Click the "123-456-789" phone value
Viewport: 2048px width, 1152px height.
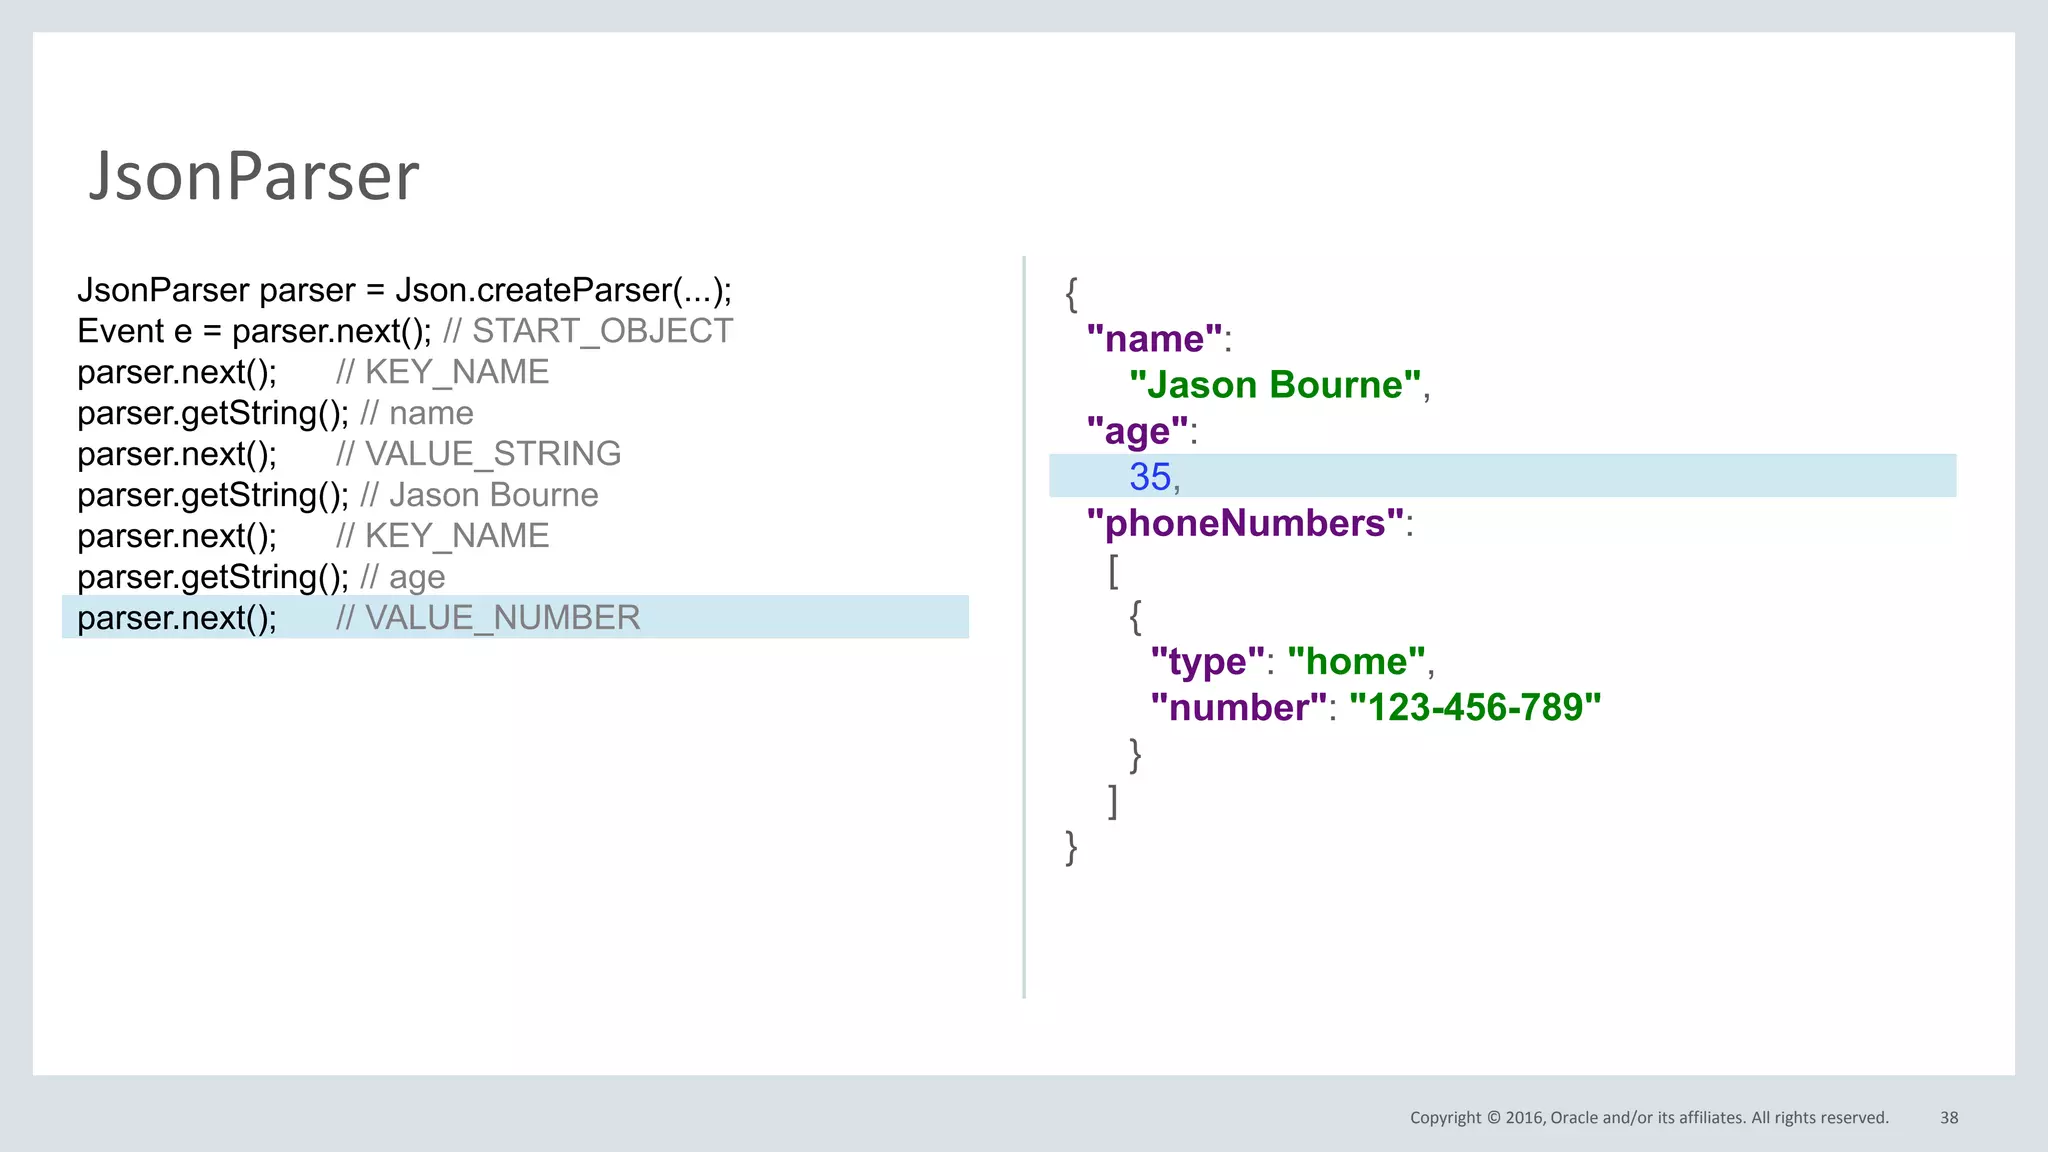click(1475, 708)
